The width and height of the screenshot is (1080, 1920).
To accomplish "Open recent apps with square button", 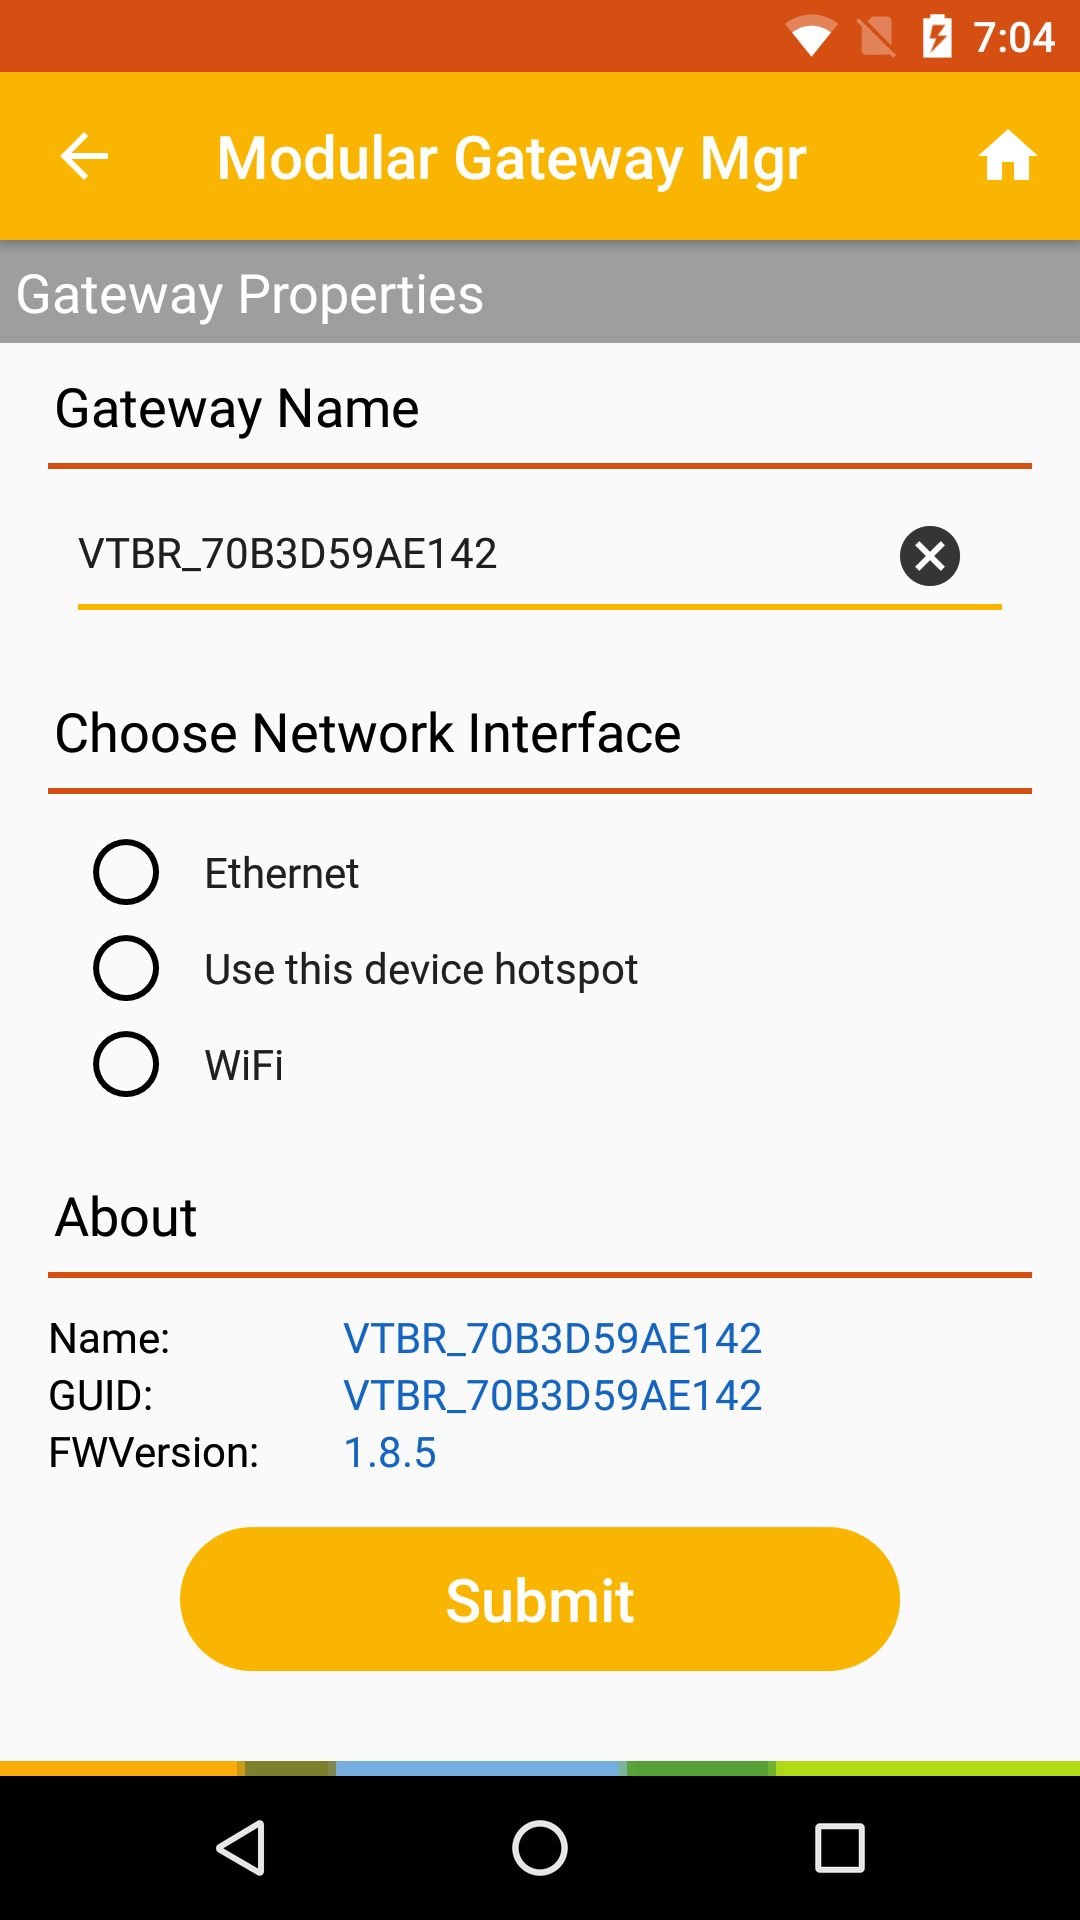I will [x=839, y=1847].
